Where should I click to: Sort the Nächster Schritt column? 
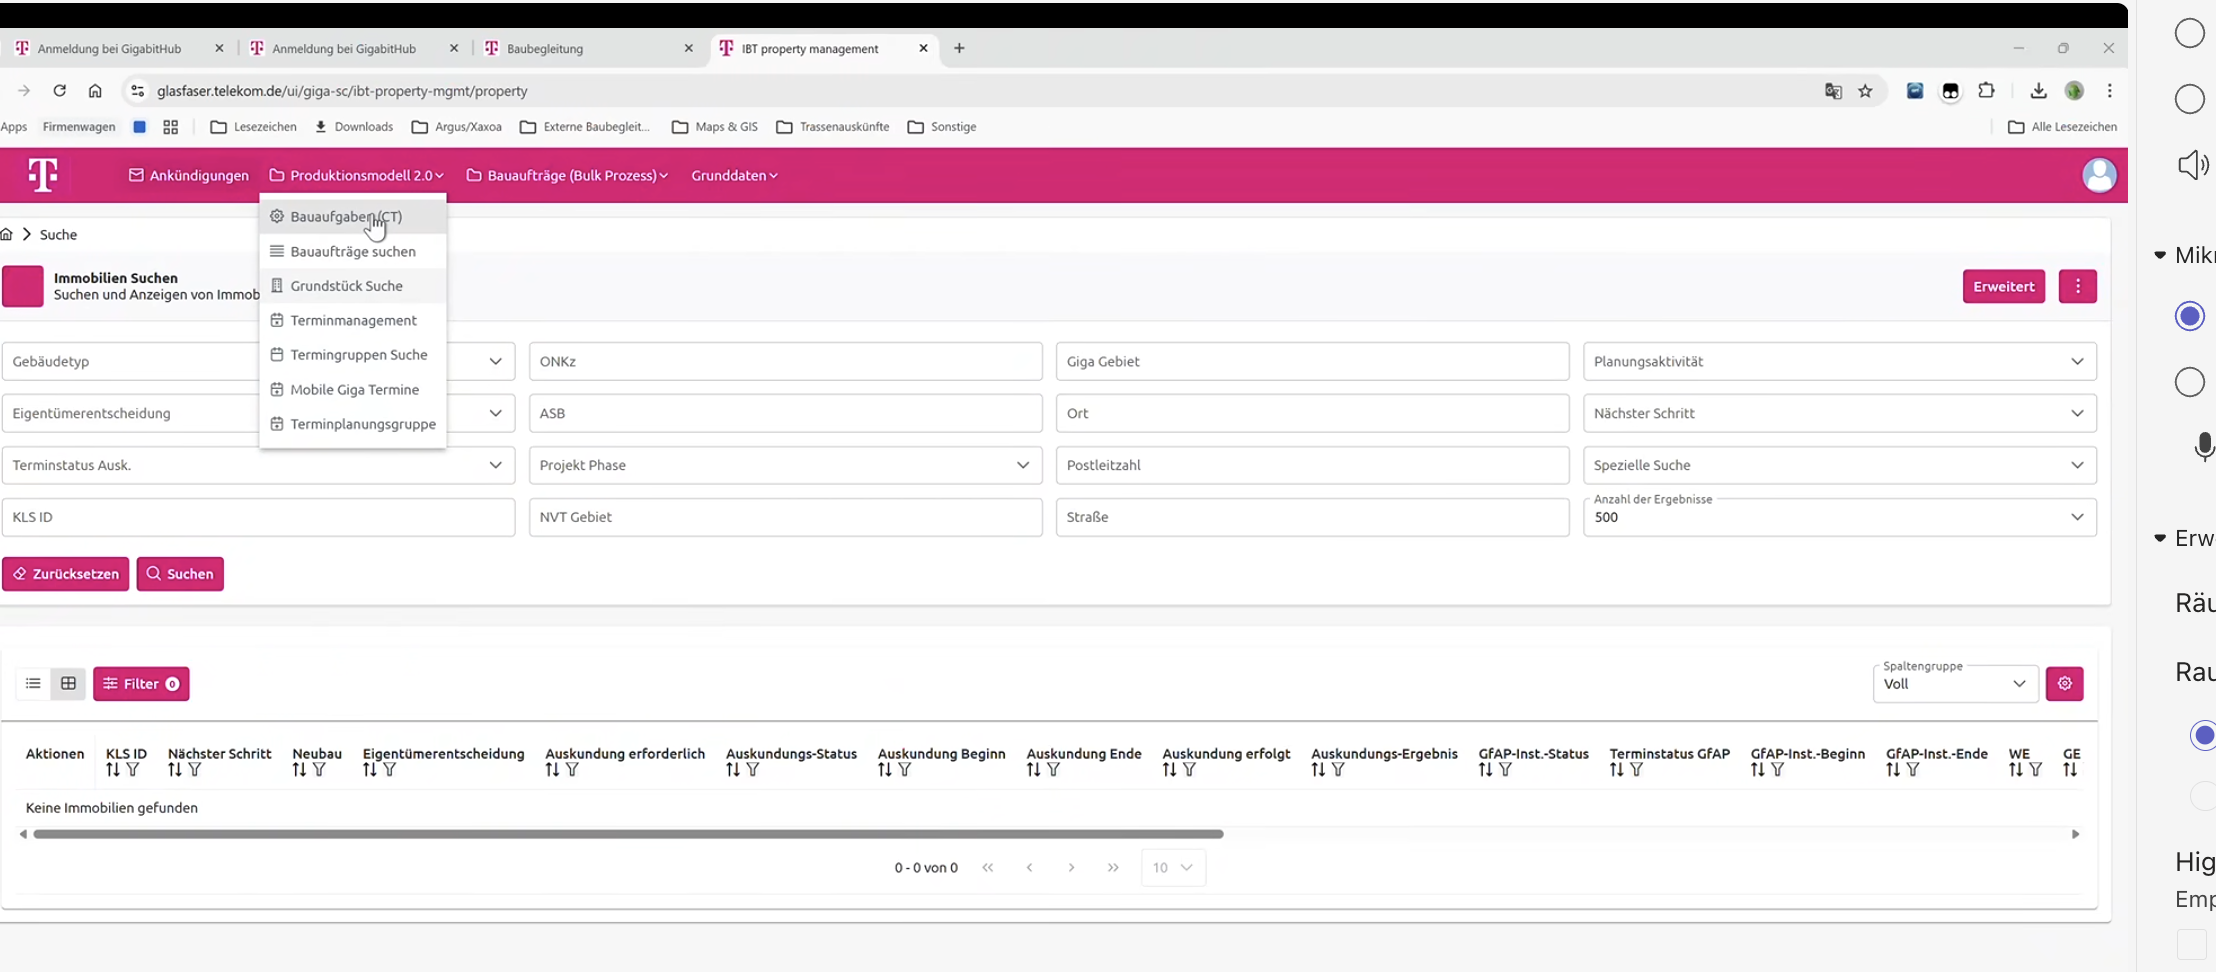pyautogui.click(x=175, y=770)
